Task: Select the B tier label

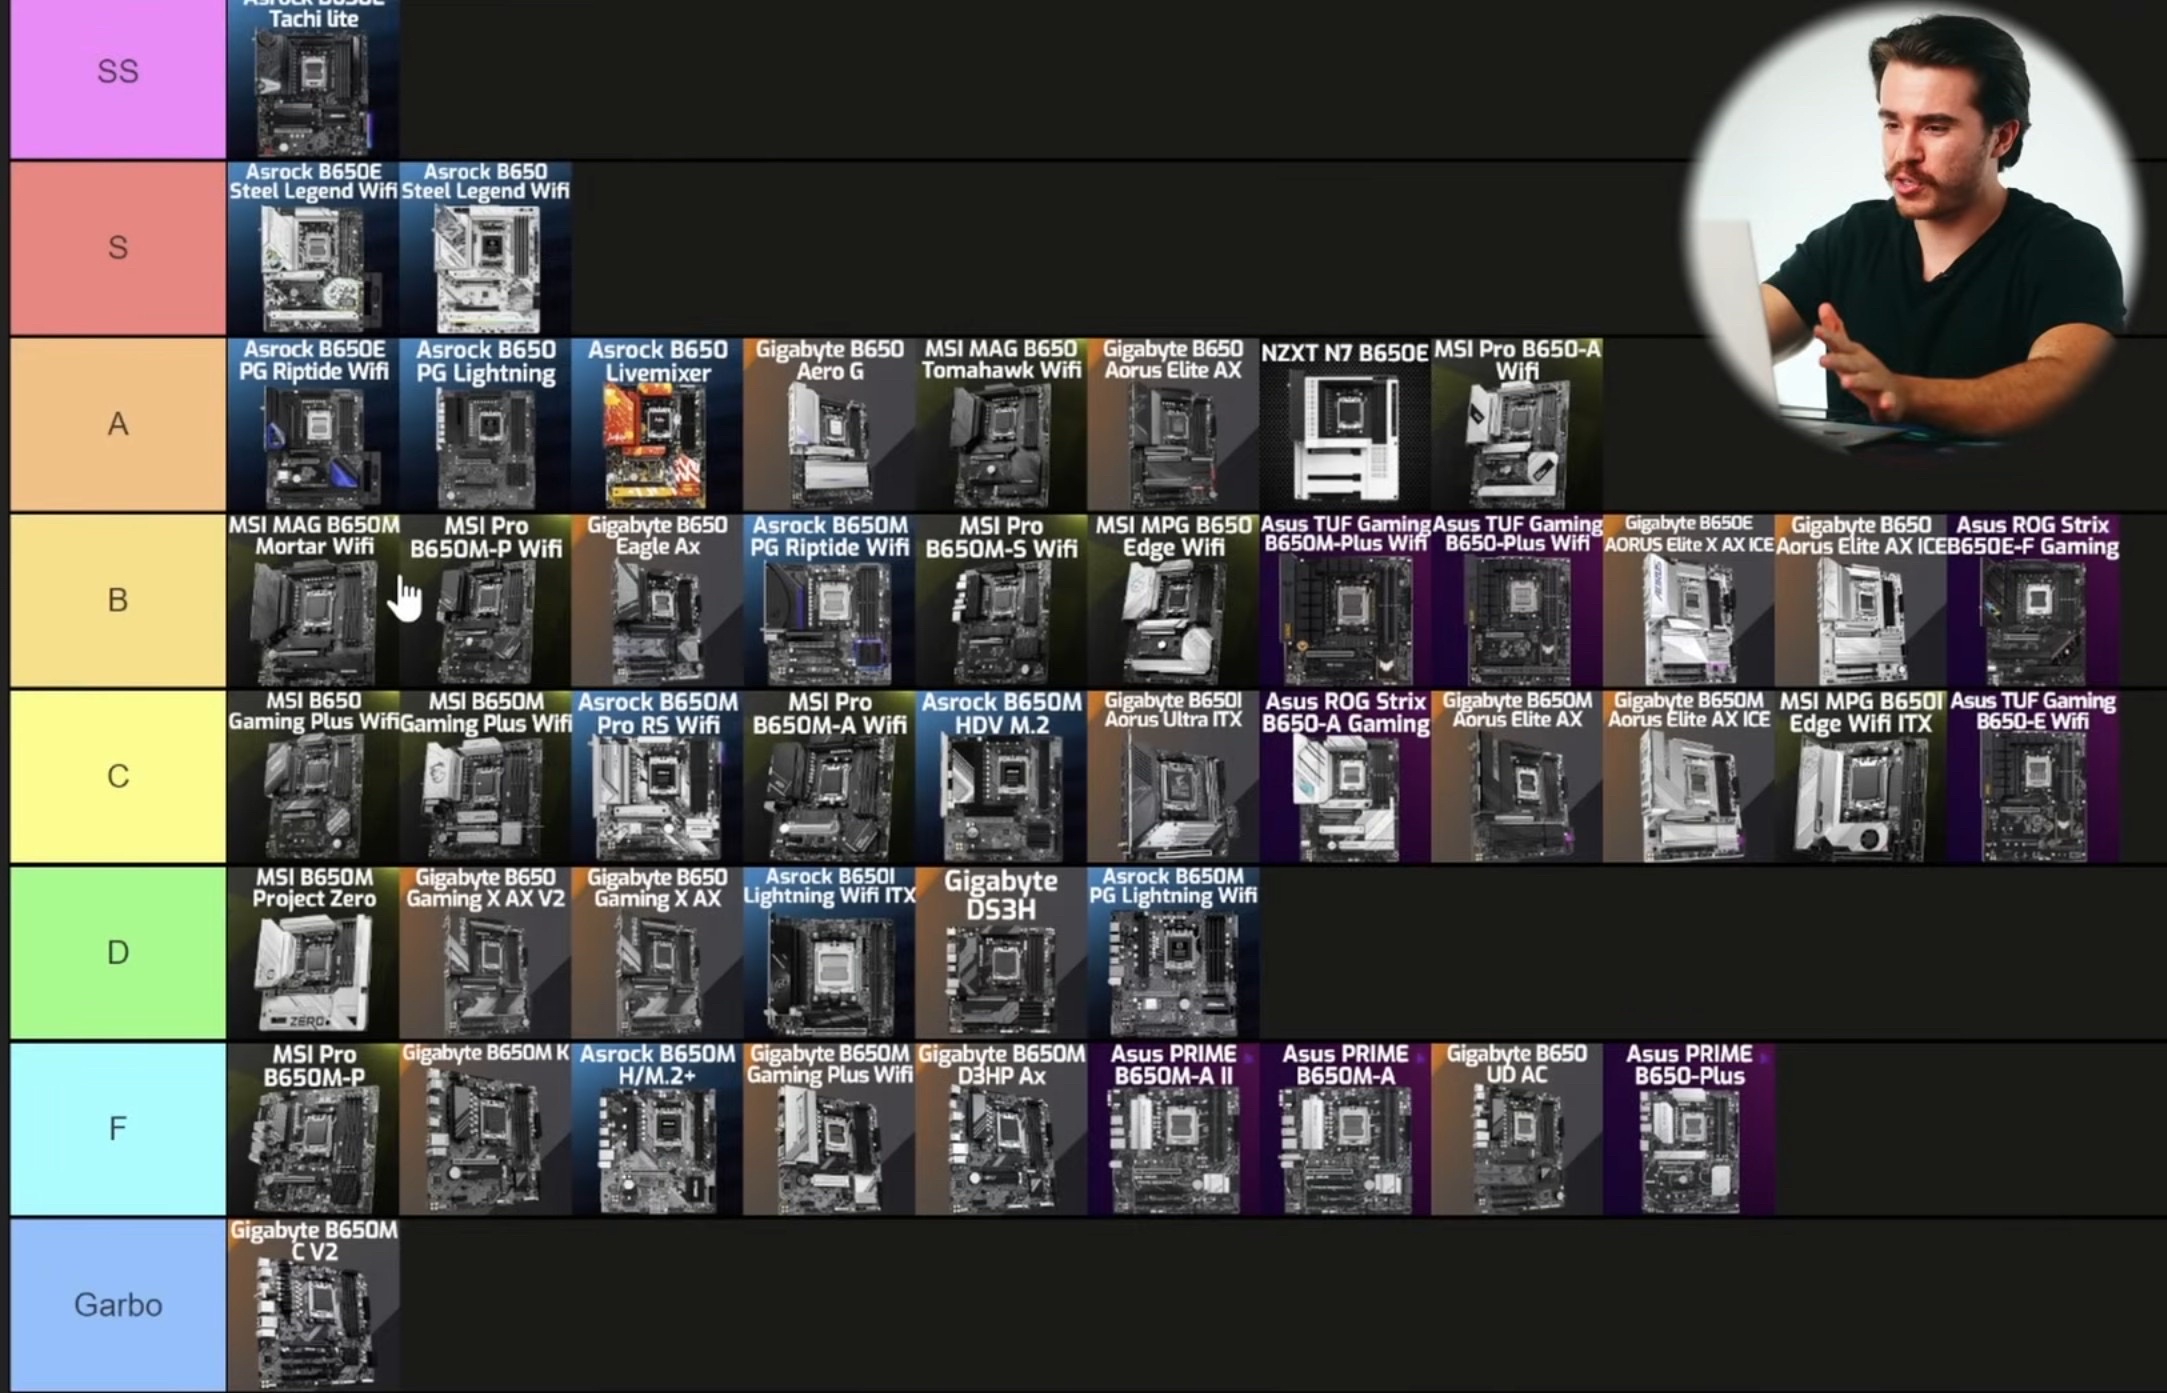Action: pyautogui.click(x=118, y=600)
